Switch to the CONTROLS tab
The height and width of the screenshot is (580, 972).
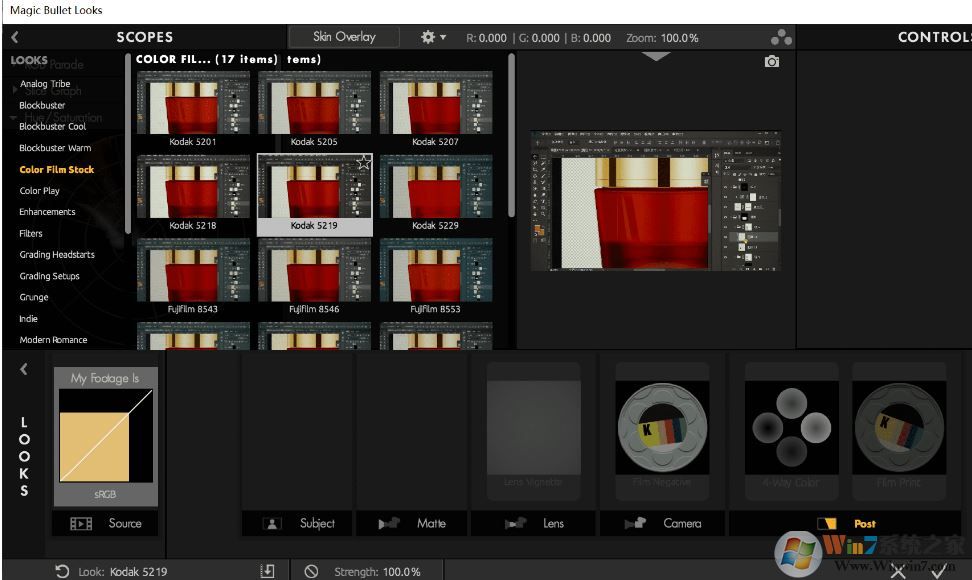(x=936, y=37)
